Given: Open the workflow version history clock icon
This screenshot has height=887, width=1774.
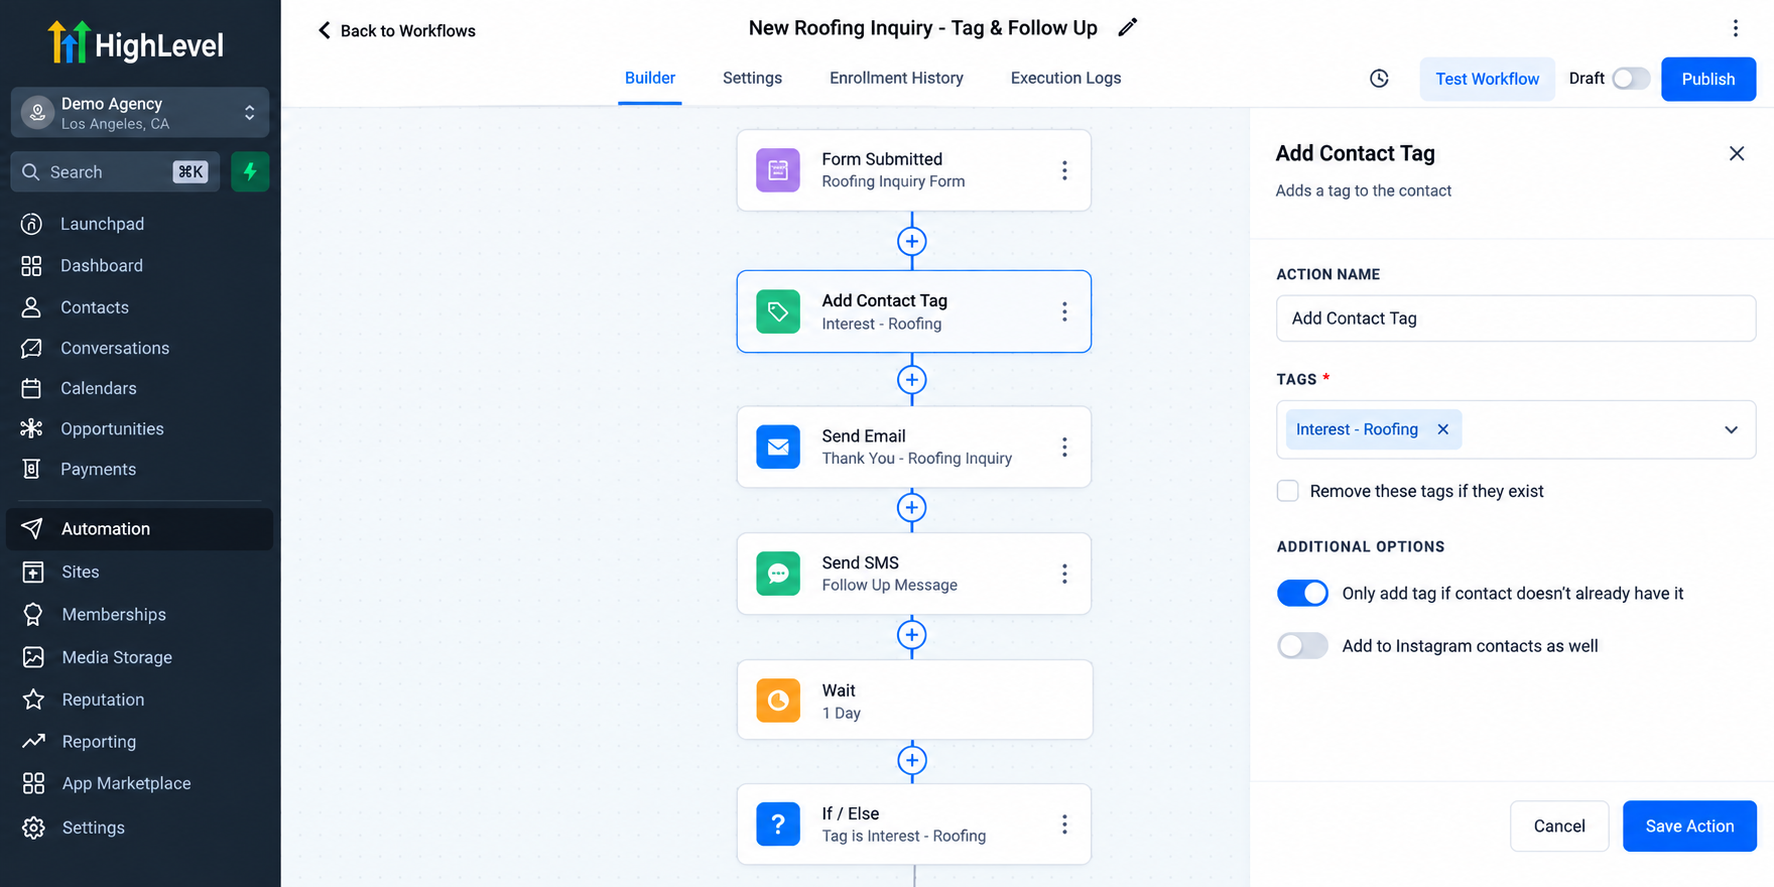Looking at the screenshot, I should click(x=1379, y=79).
